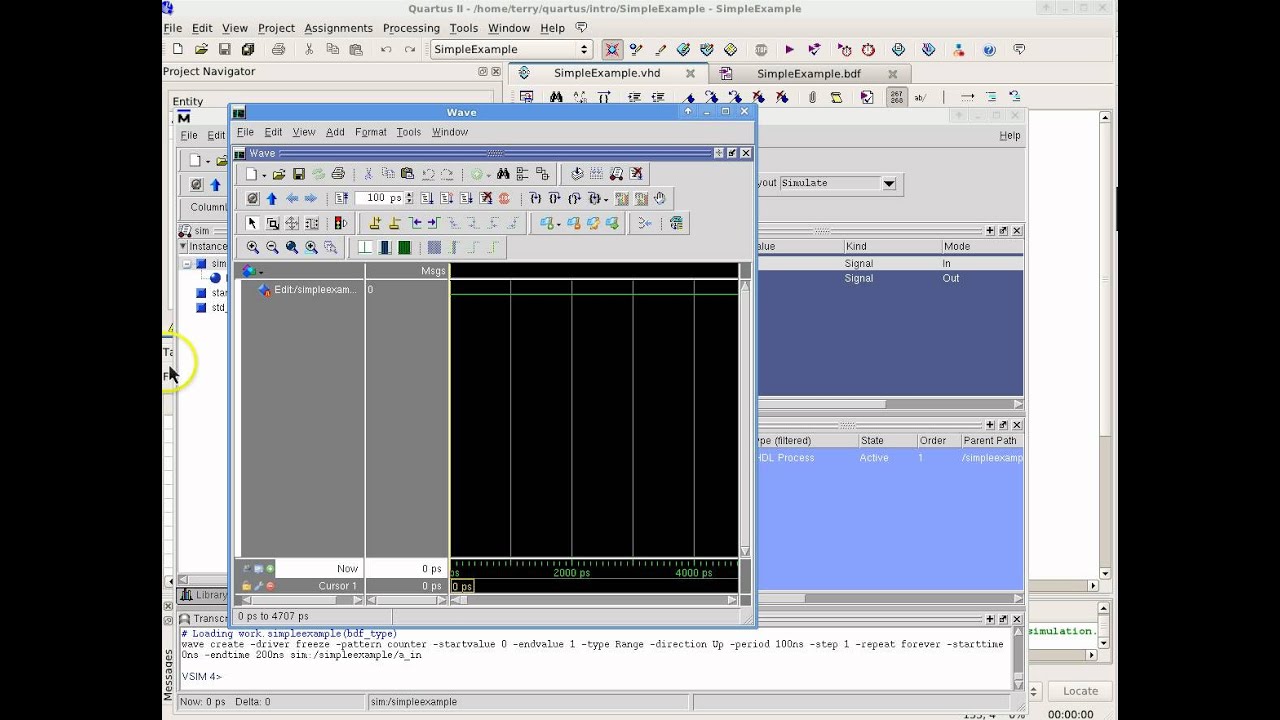Click the Parent Path column header
The image size is (1280, 720).
(990, 440)
